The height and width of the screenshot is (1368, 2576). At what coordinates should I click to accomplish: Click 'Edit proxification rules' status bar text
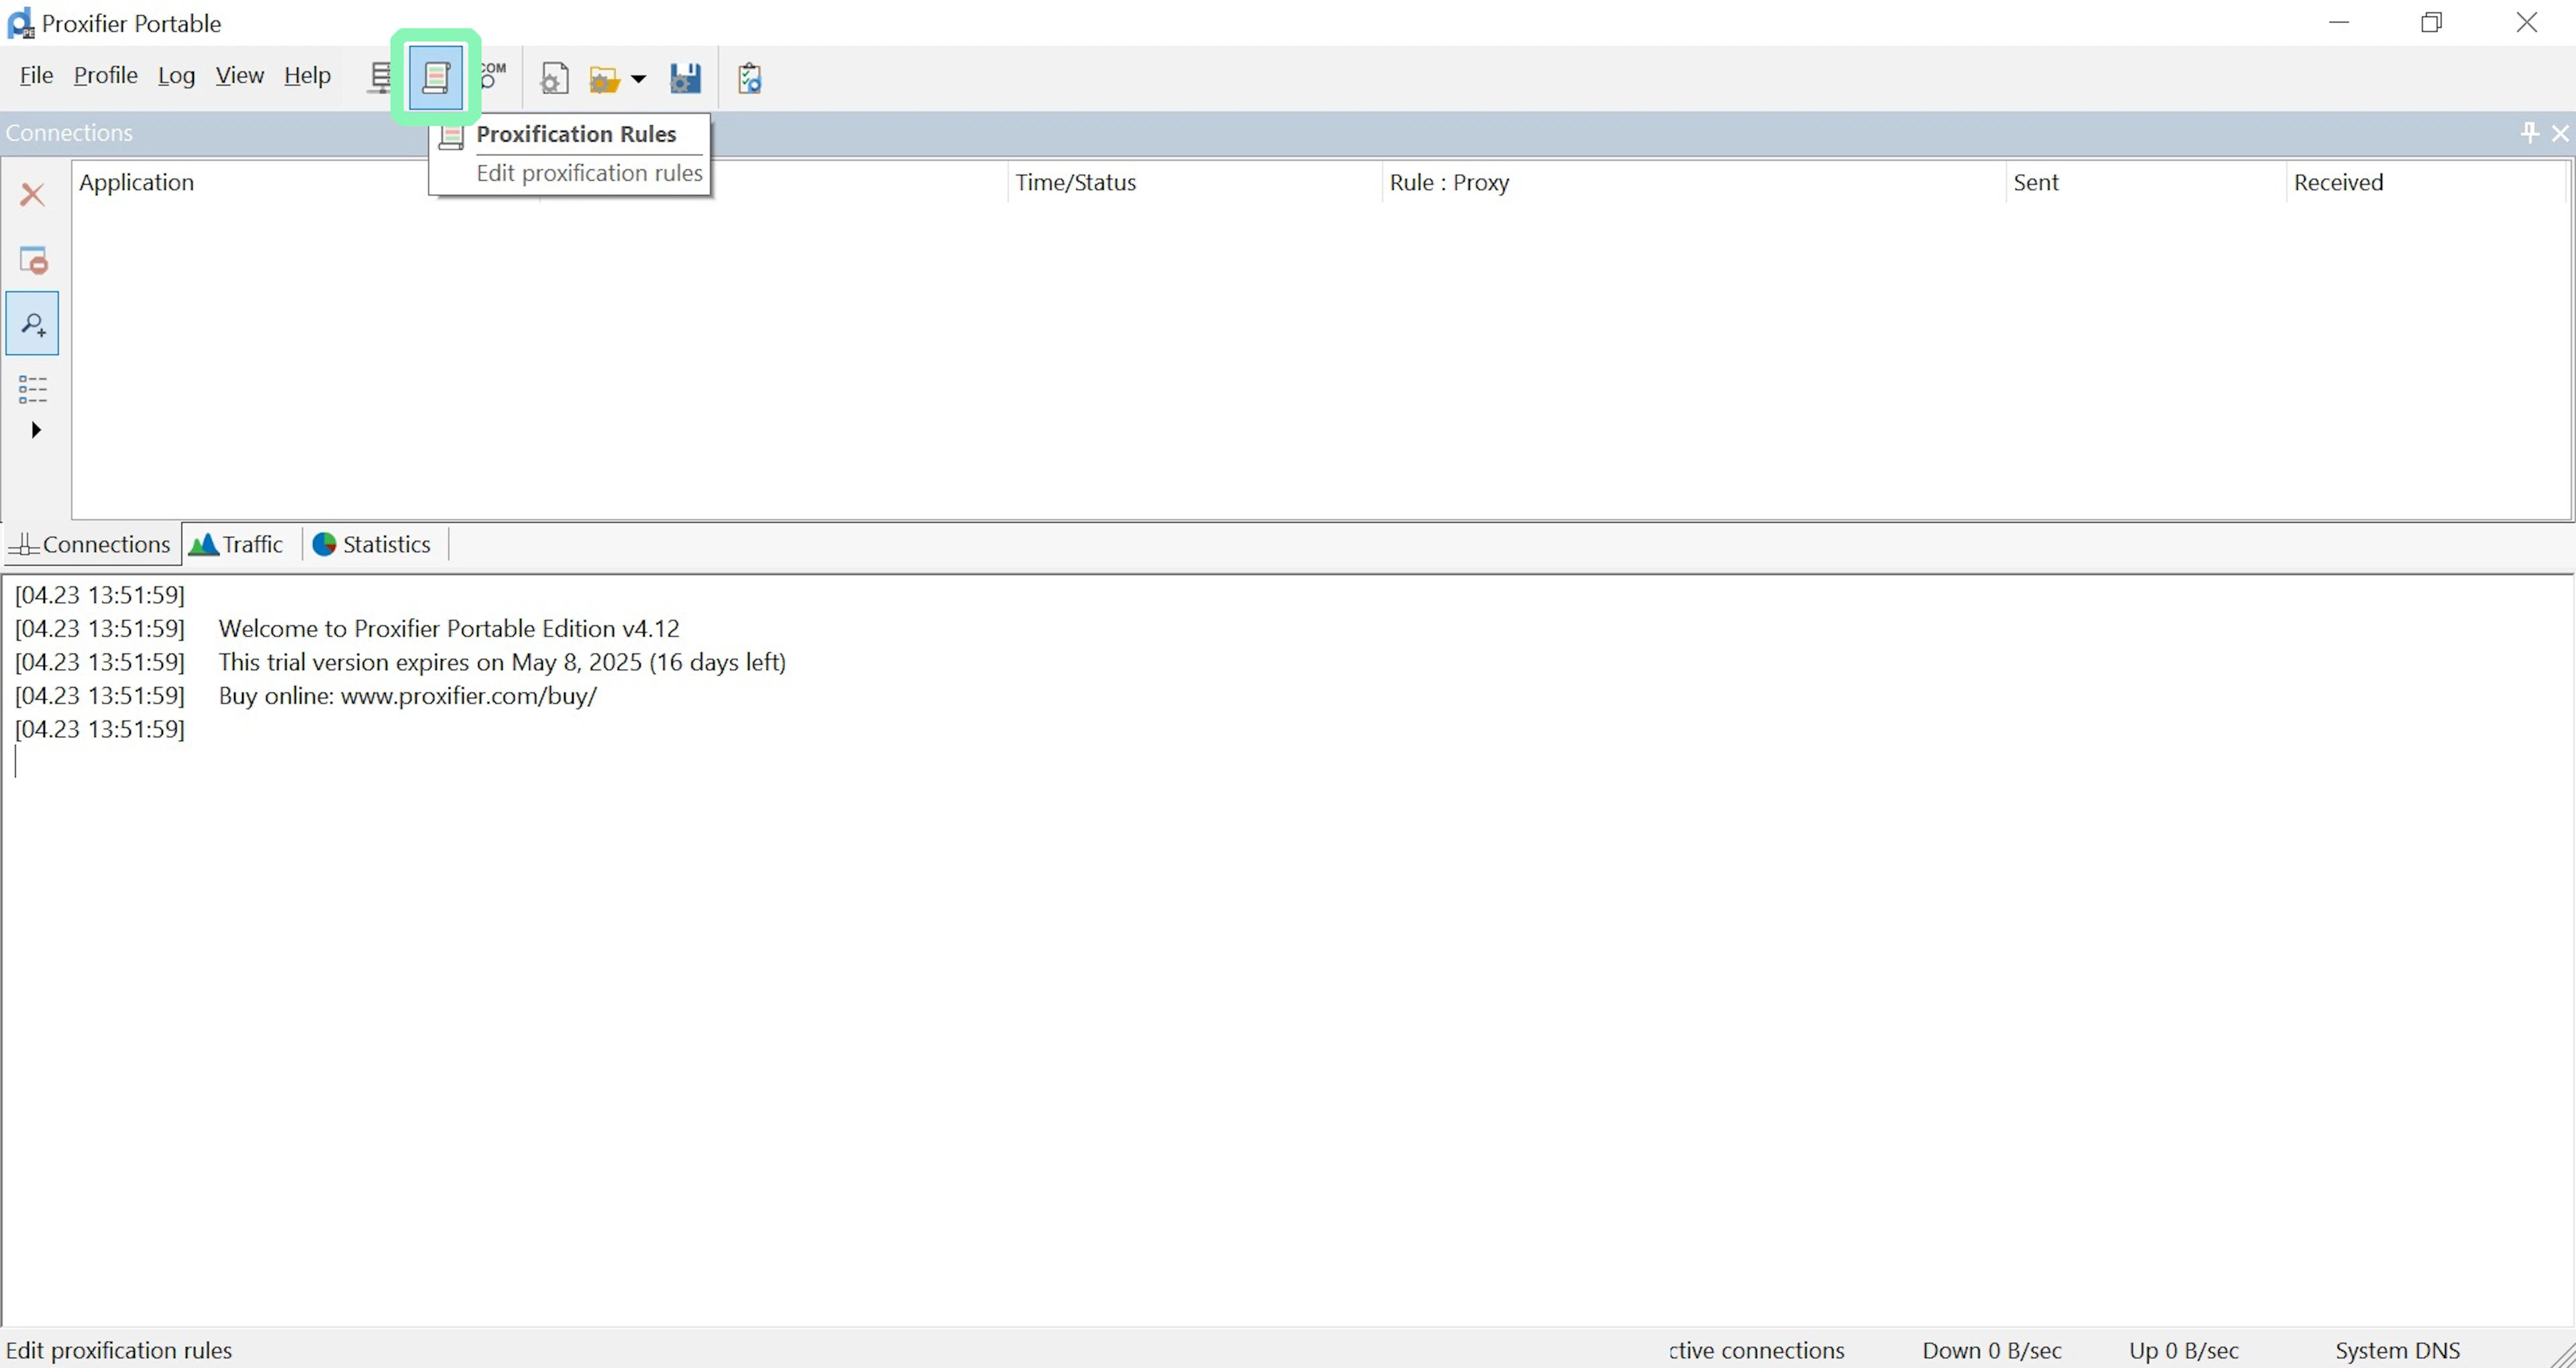coord(119,1351)
